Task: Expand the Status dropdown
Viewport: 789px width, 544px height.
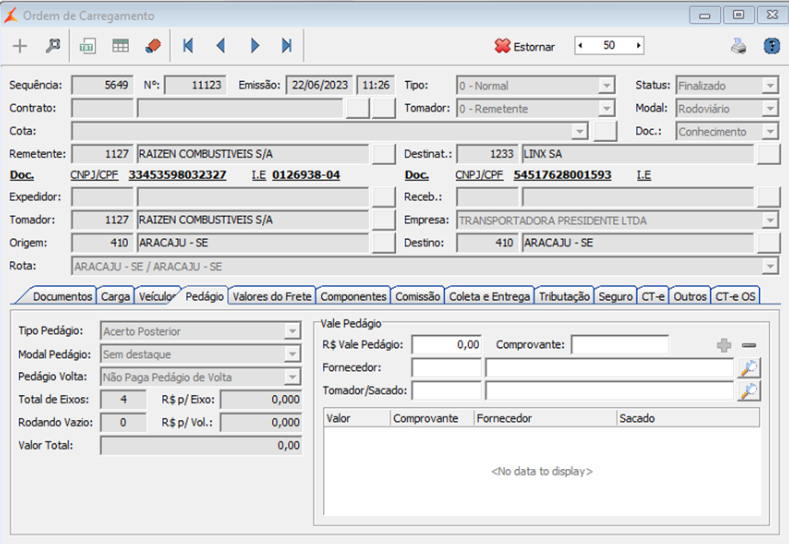Action: 769,86
